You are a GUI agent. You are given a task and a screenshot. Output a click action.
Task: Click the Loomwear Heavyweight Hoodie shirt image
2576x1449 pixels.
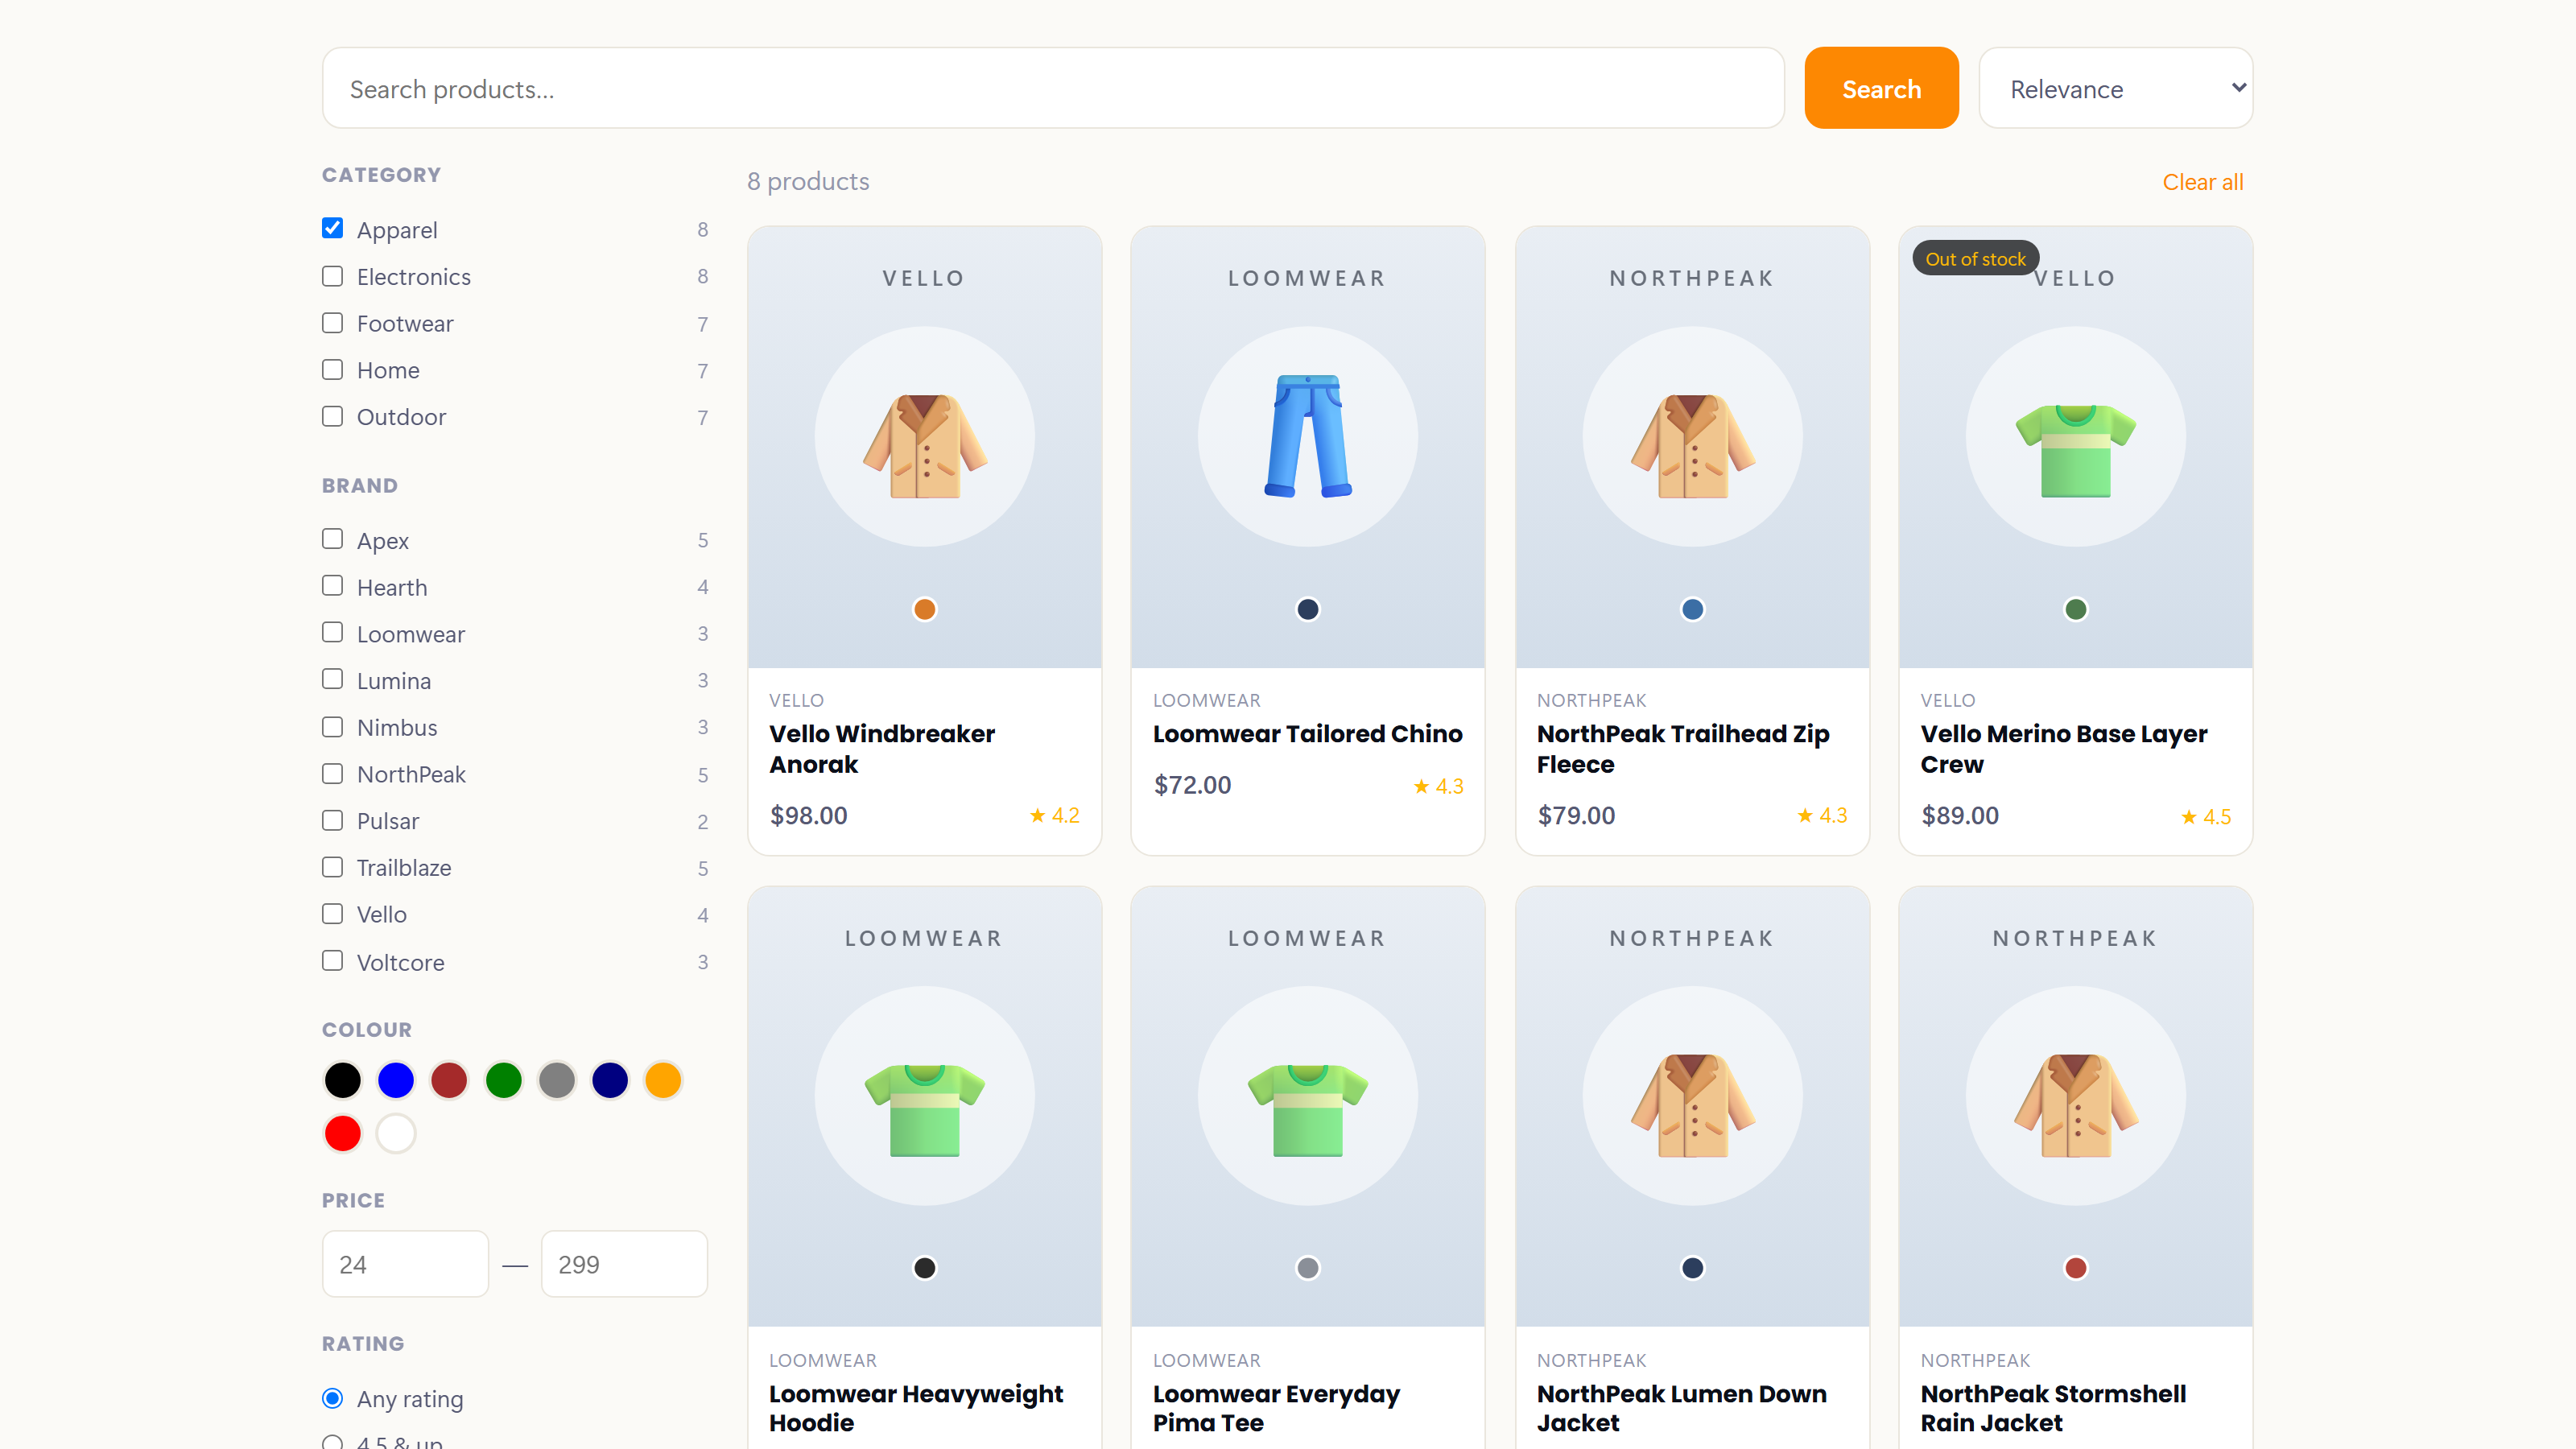[924, 1110]
